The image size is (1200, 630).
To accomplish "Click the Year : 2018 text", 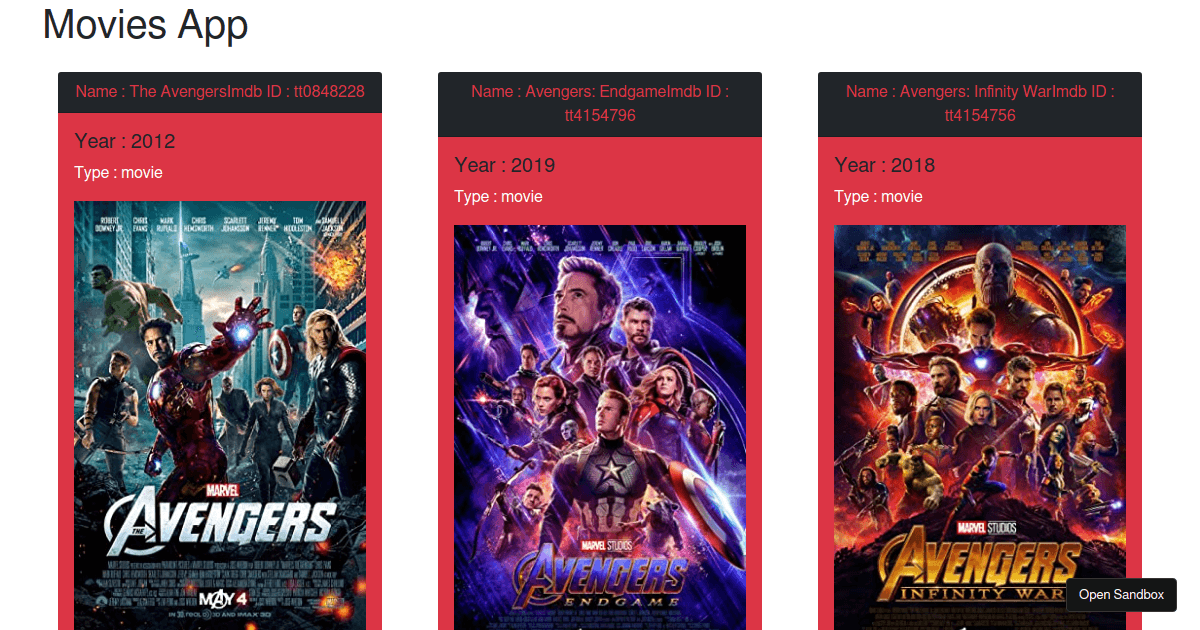I will point(885,165).
